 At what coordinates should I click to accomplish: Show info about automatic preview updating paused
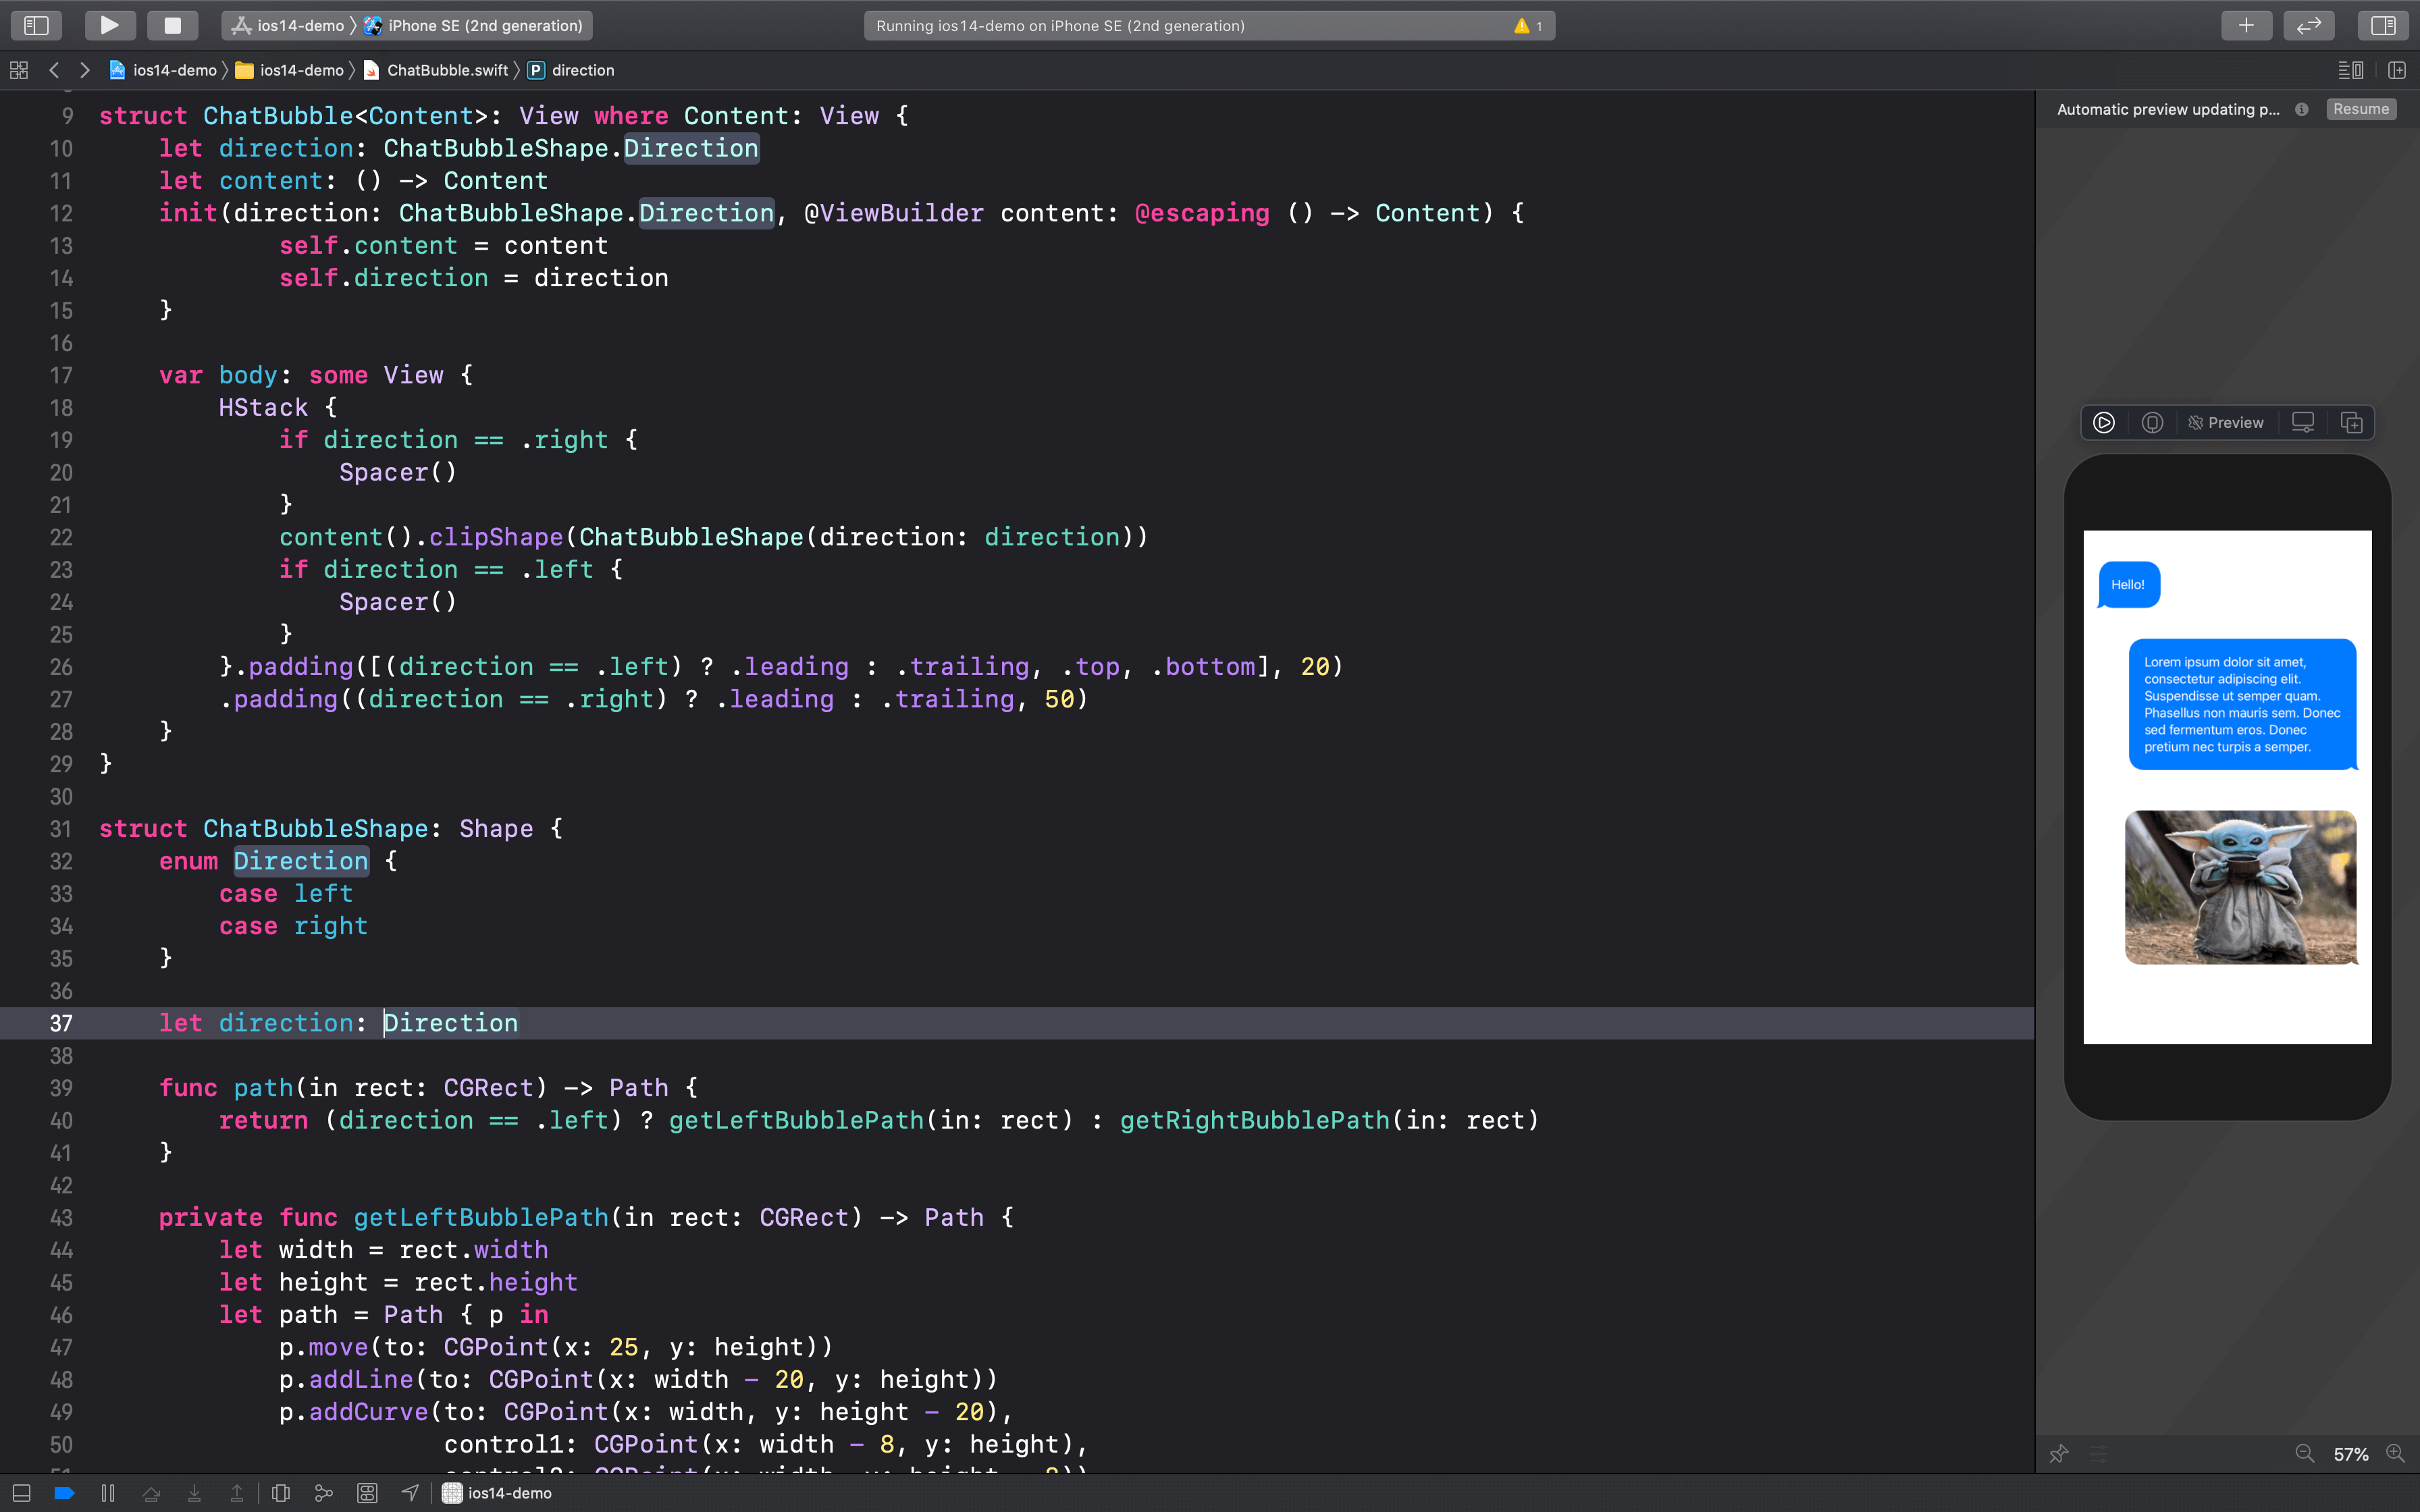(2302, 109)
